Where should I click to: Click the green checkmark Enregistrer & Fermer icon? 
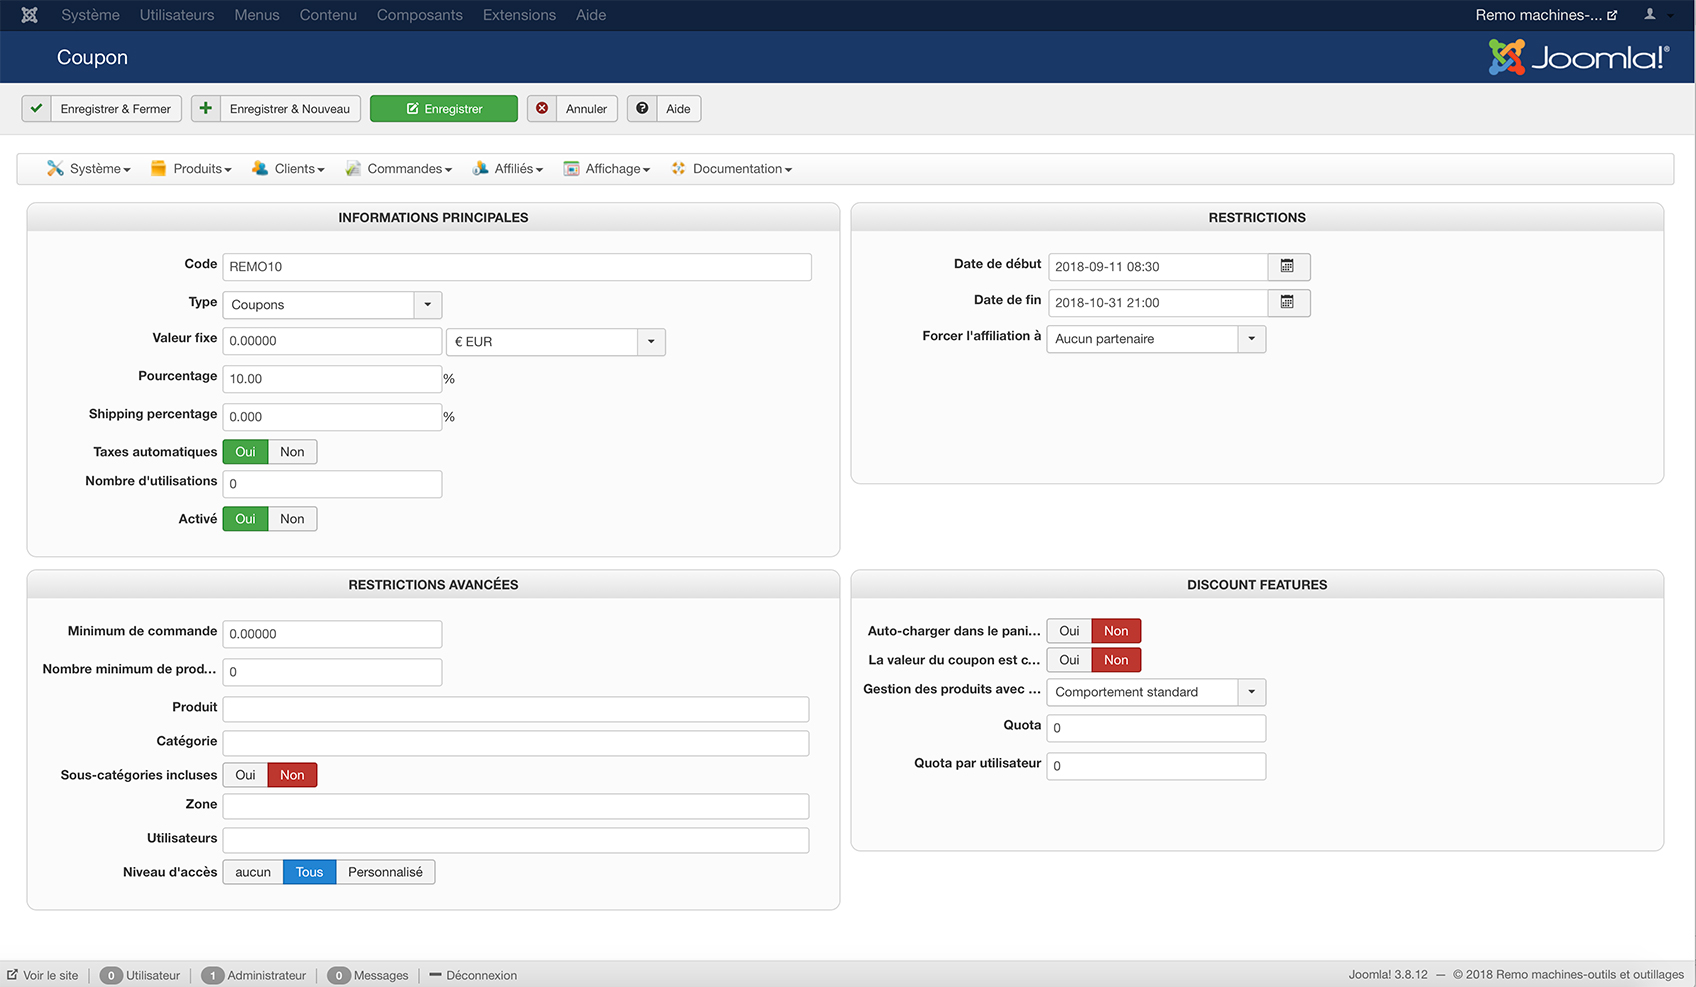coord(37,108)
